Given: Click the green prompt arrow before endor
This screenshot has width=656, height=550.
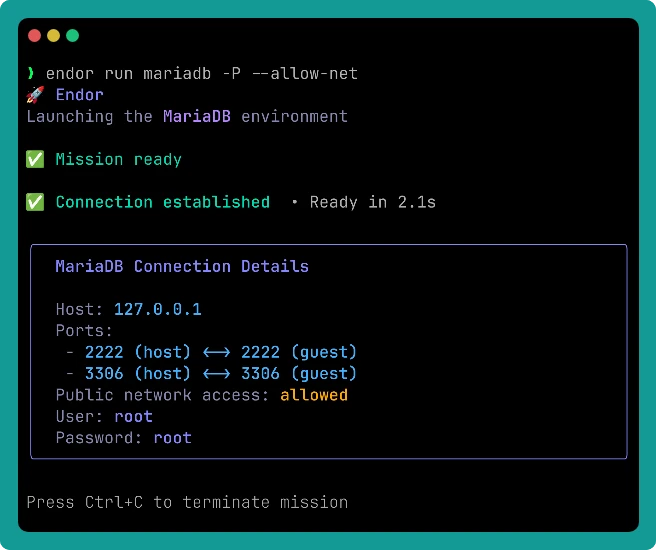Looking at the screenshot, I should (31, 74).
